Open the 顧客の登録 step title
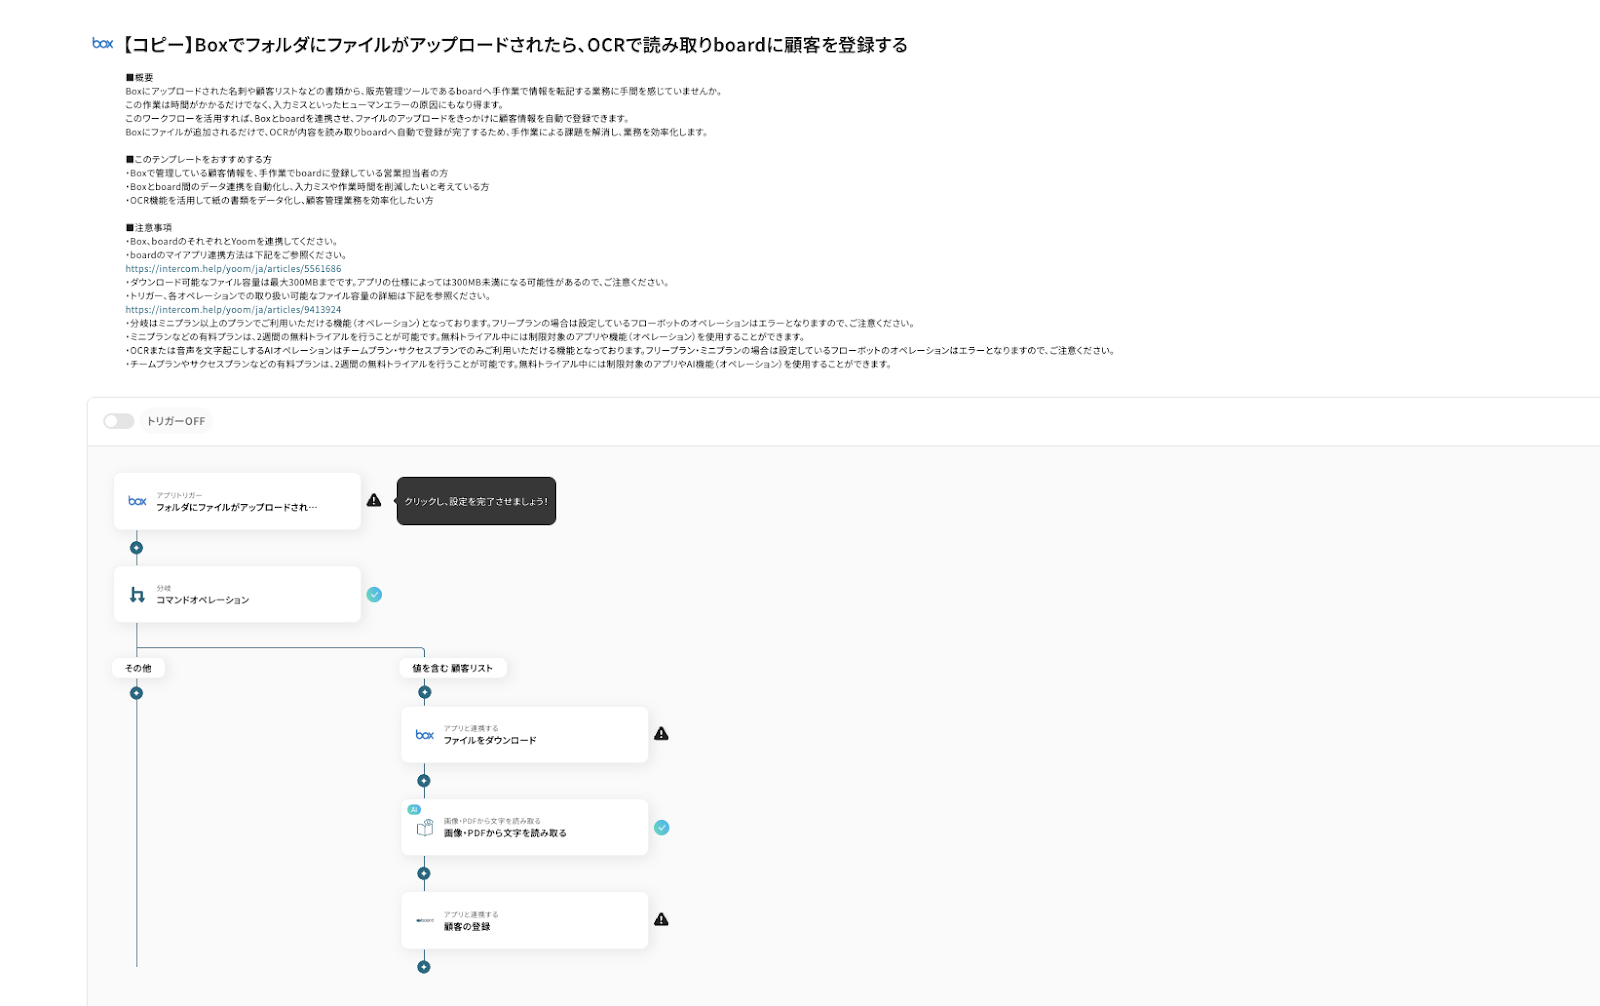Viewport: 1600px width, 1006px height. [467, 927]
